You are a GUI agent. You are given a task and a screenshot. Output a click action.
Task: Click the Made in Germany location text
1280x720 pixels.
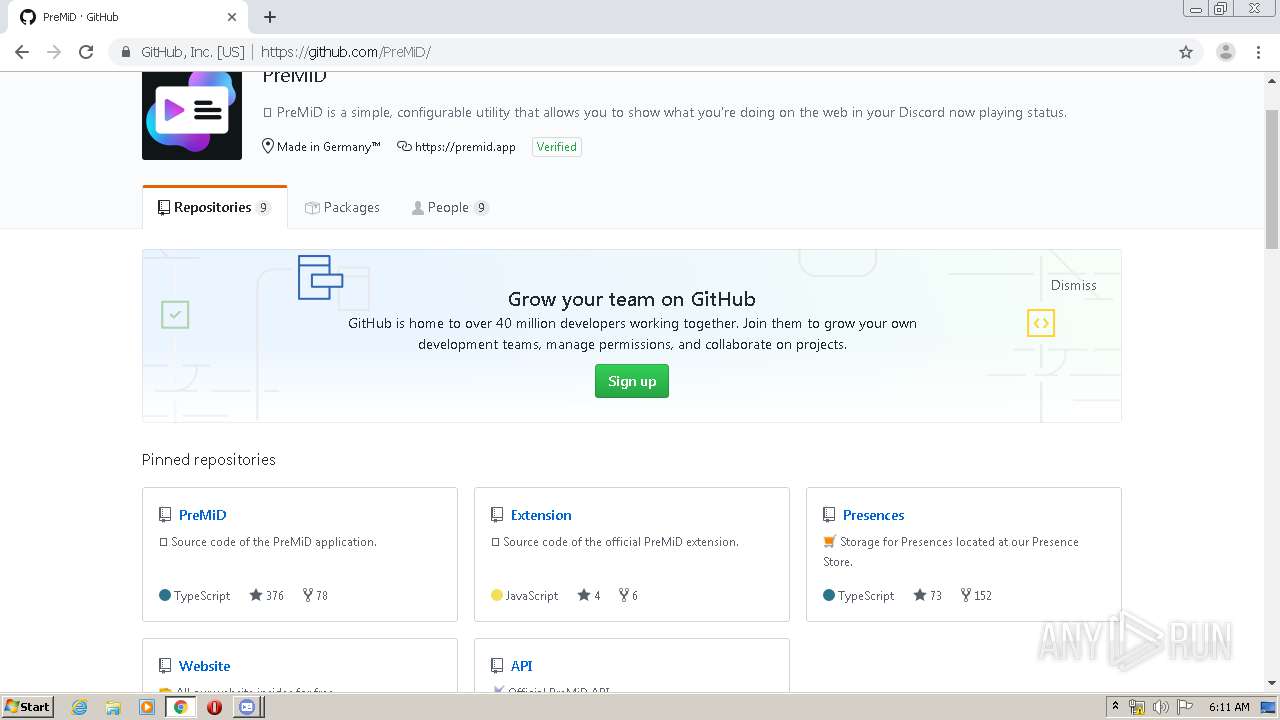(328, 147)
